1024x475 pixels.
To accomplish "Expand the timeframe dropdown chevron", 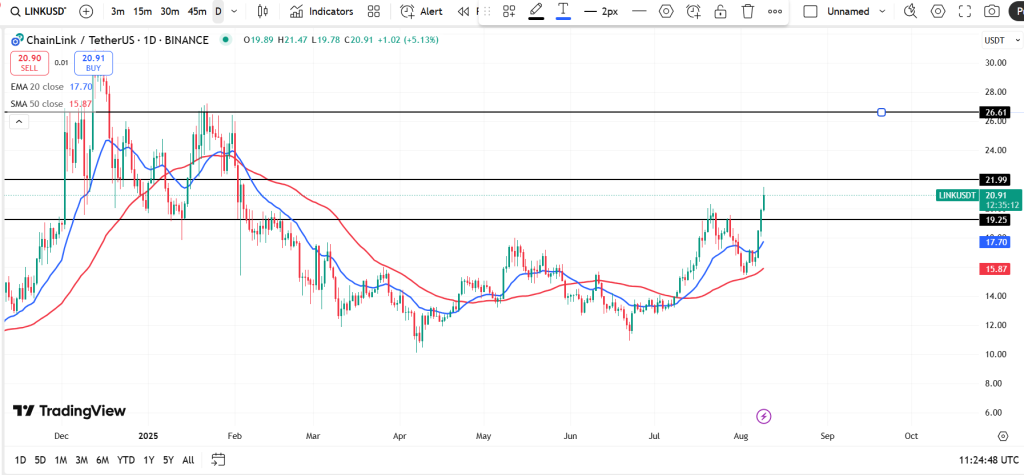I will point(234,11).
